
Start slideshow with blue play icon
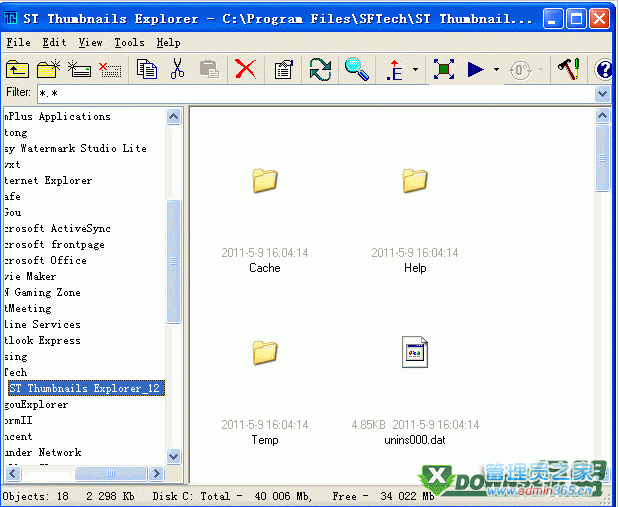[x=475, y=69]
